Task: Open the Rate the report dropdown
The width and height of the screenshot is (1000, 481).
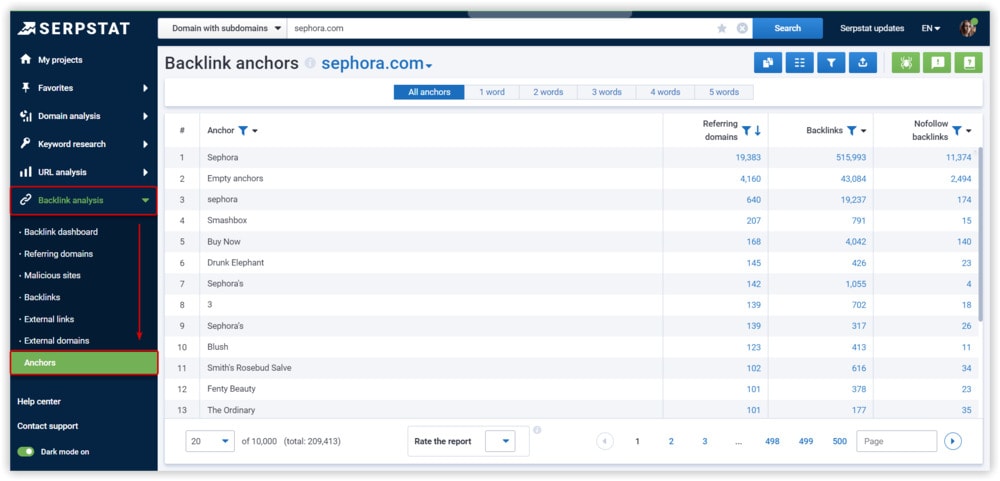Action: tap(499, 441)
